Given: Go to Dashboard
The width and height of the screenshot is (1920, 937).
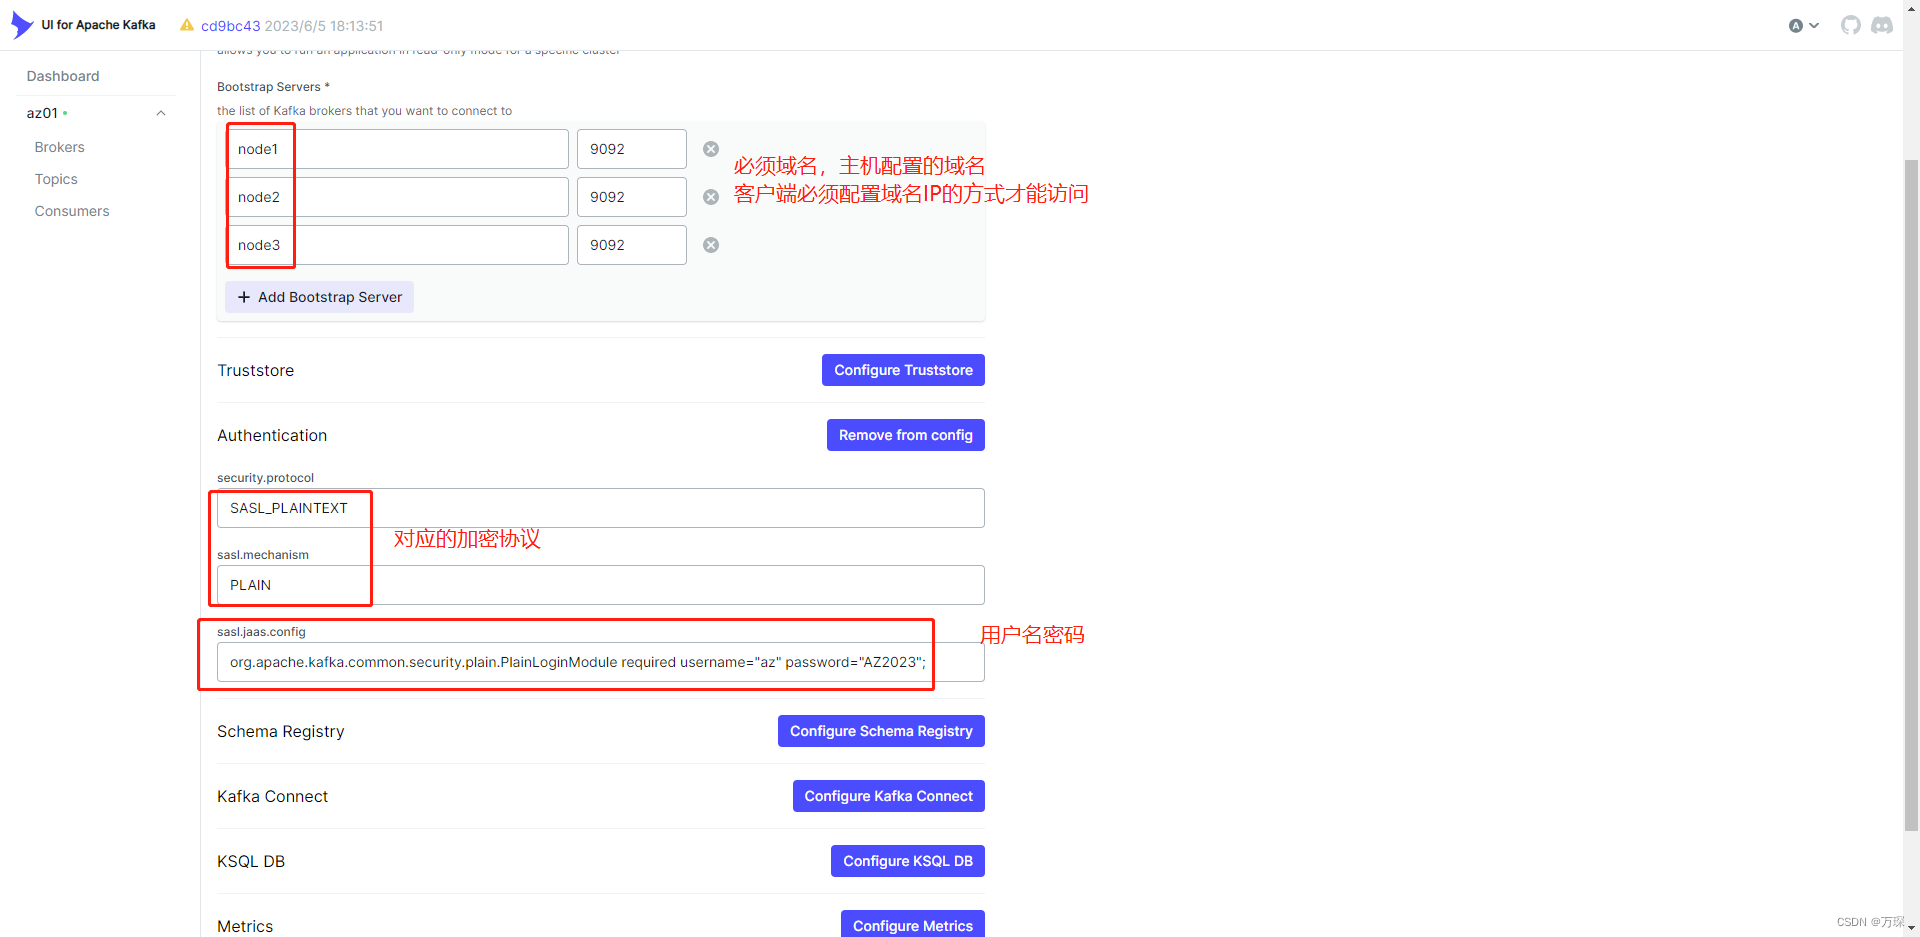Looking at the screenshot, I should 63,76.
